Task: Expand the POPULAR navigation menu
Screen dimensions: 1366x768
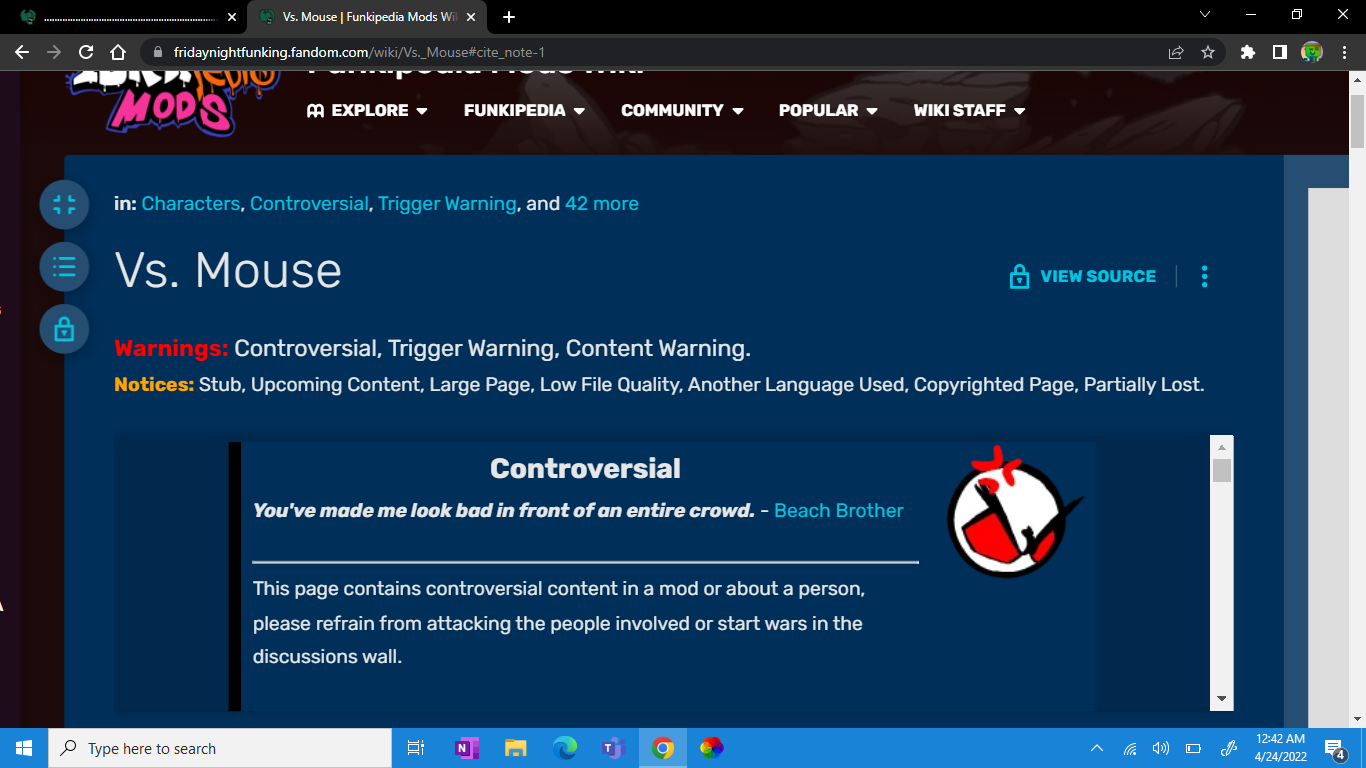Action: click(x=828, y=110)
